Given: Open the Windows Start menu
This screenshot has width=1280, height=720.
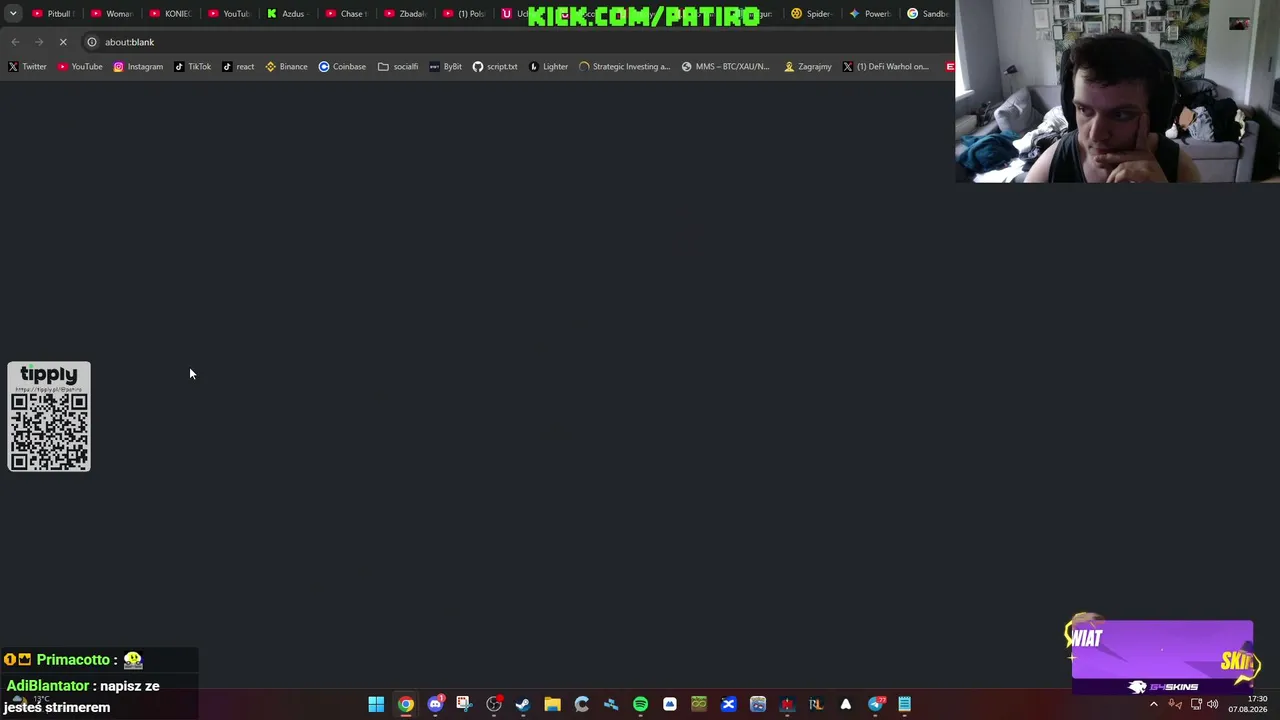Looking at the screenshot, I should pos(376,704).
